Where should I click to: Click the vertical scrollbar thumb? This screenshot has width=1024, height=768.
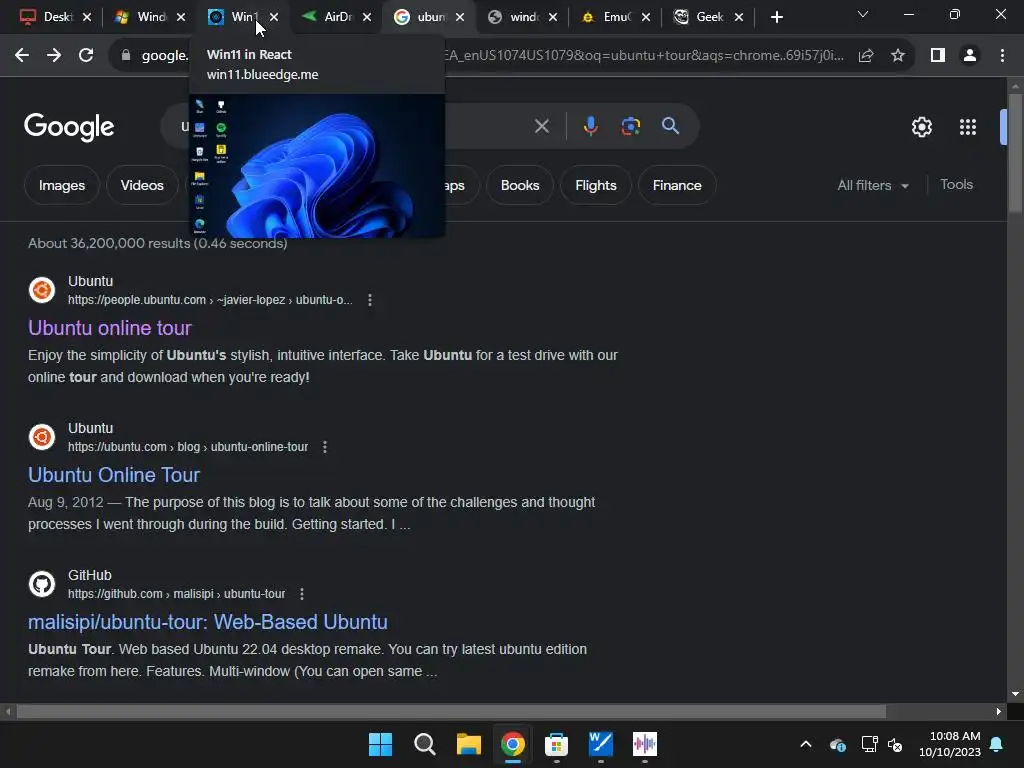click(x=1015, y=153)
